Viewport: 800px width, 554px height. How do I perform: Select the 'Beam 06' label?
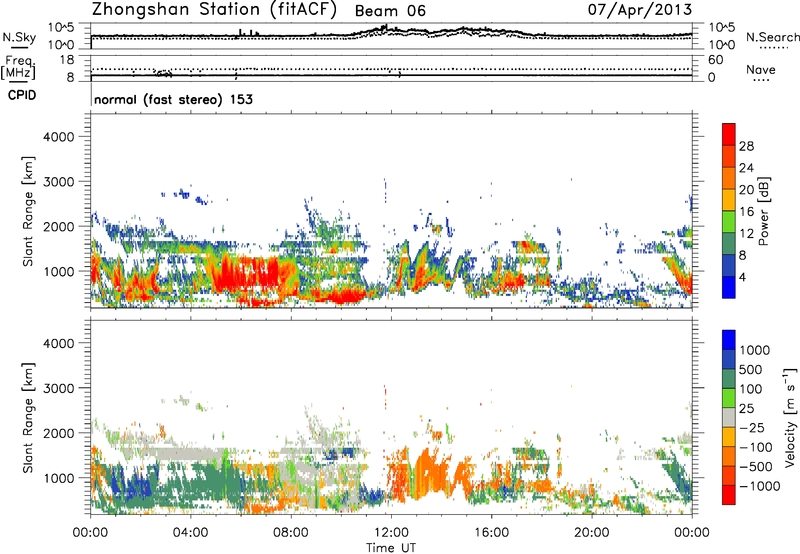point(390,11)
